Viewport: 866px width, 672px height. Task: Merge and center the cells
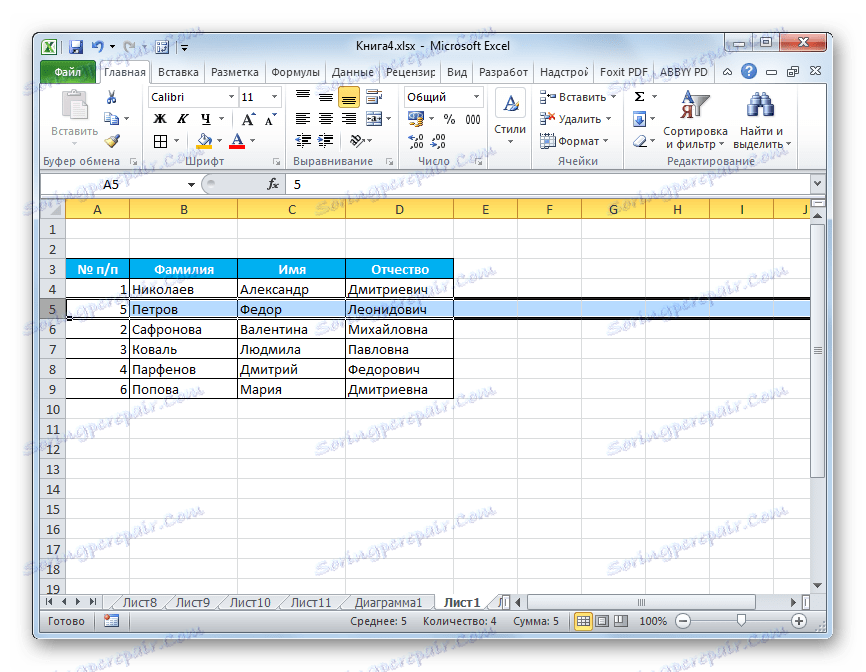pyautogui.click(x=374, y=119)
